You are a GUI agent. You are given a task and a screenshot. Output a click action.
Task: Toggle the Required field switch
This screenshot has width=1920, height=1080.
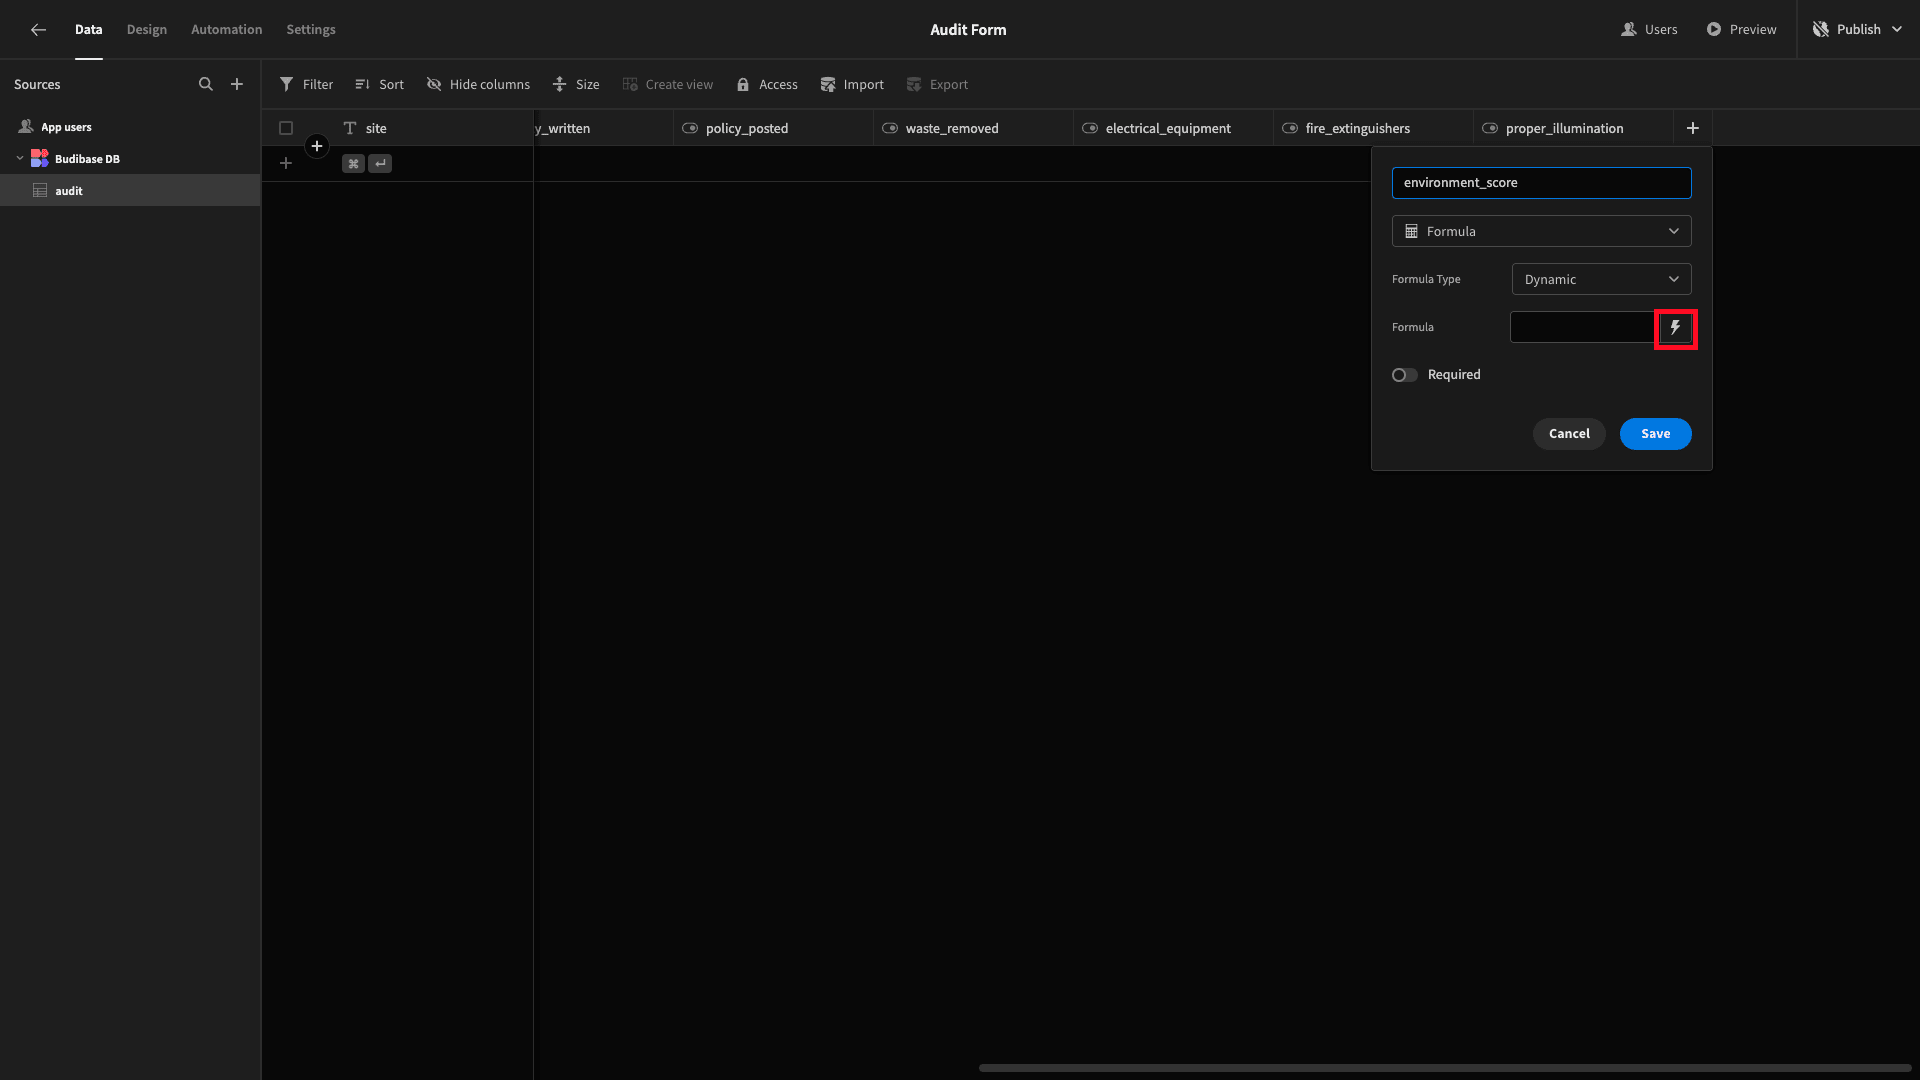tap(1403, 375)
